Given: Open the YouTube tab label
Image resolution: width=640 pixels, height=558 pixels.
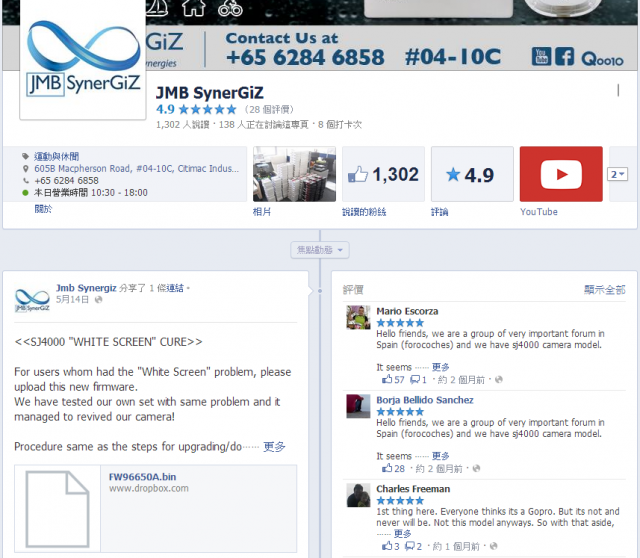Looking at the screenshot, I should coord(539,211).
